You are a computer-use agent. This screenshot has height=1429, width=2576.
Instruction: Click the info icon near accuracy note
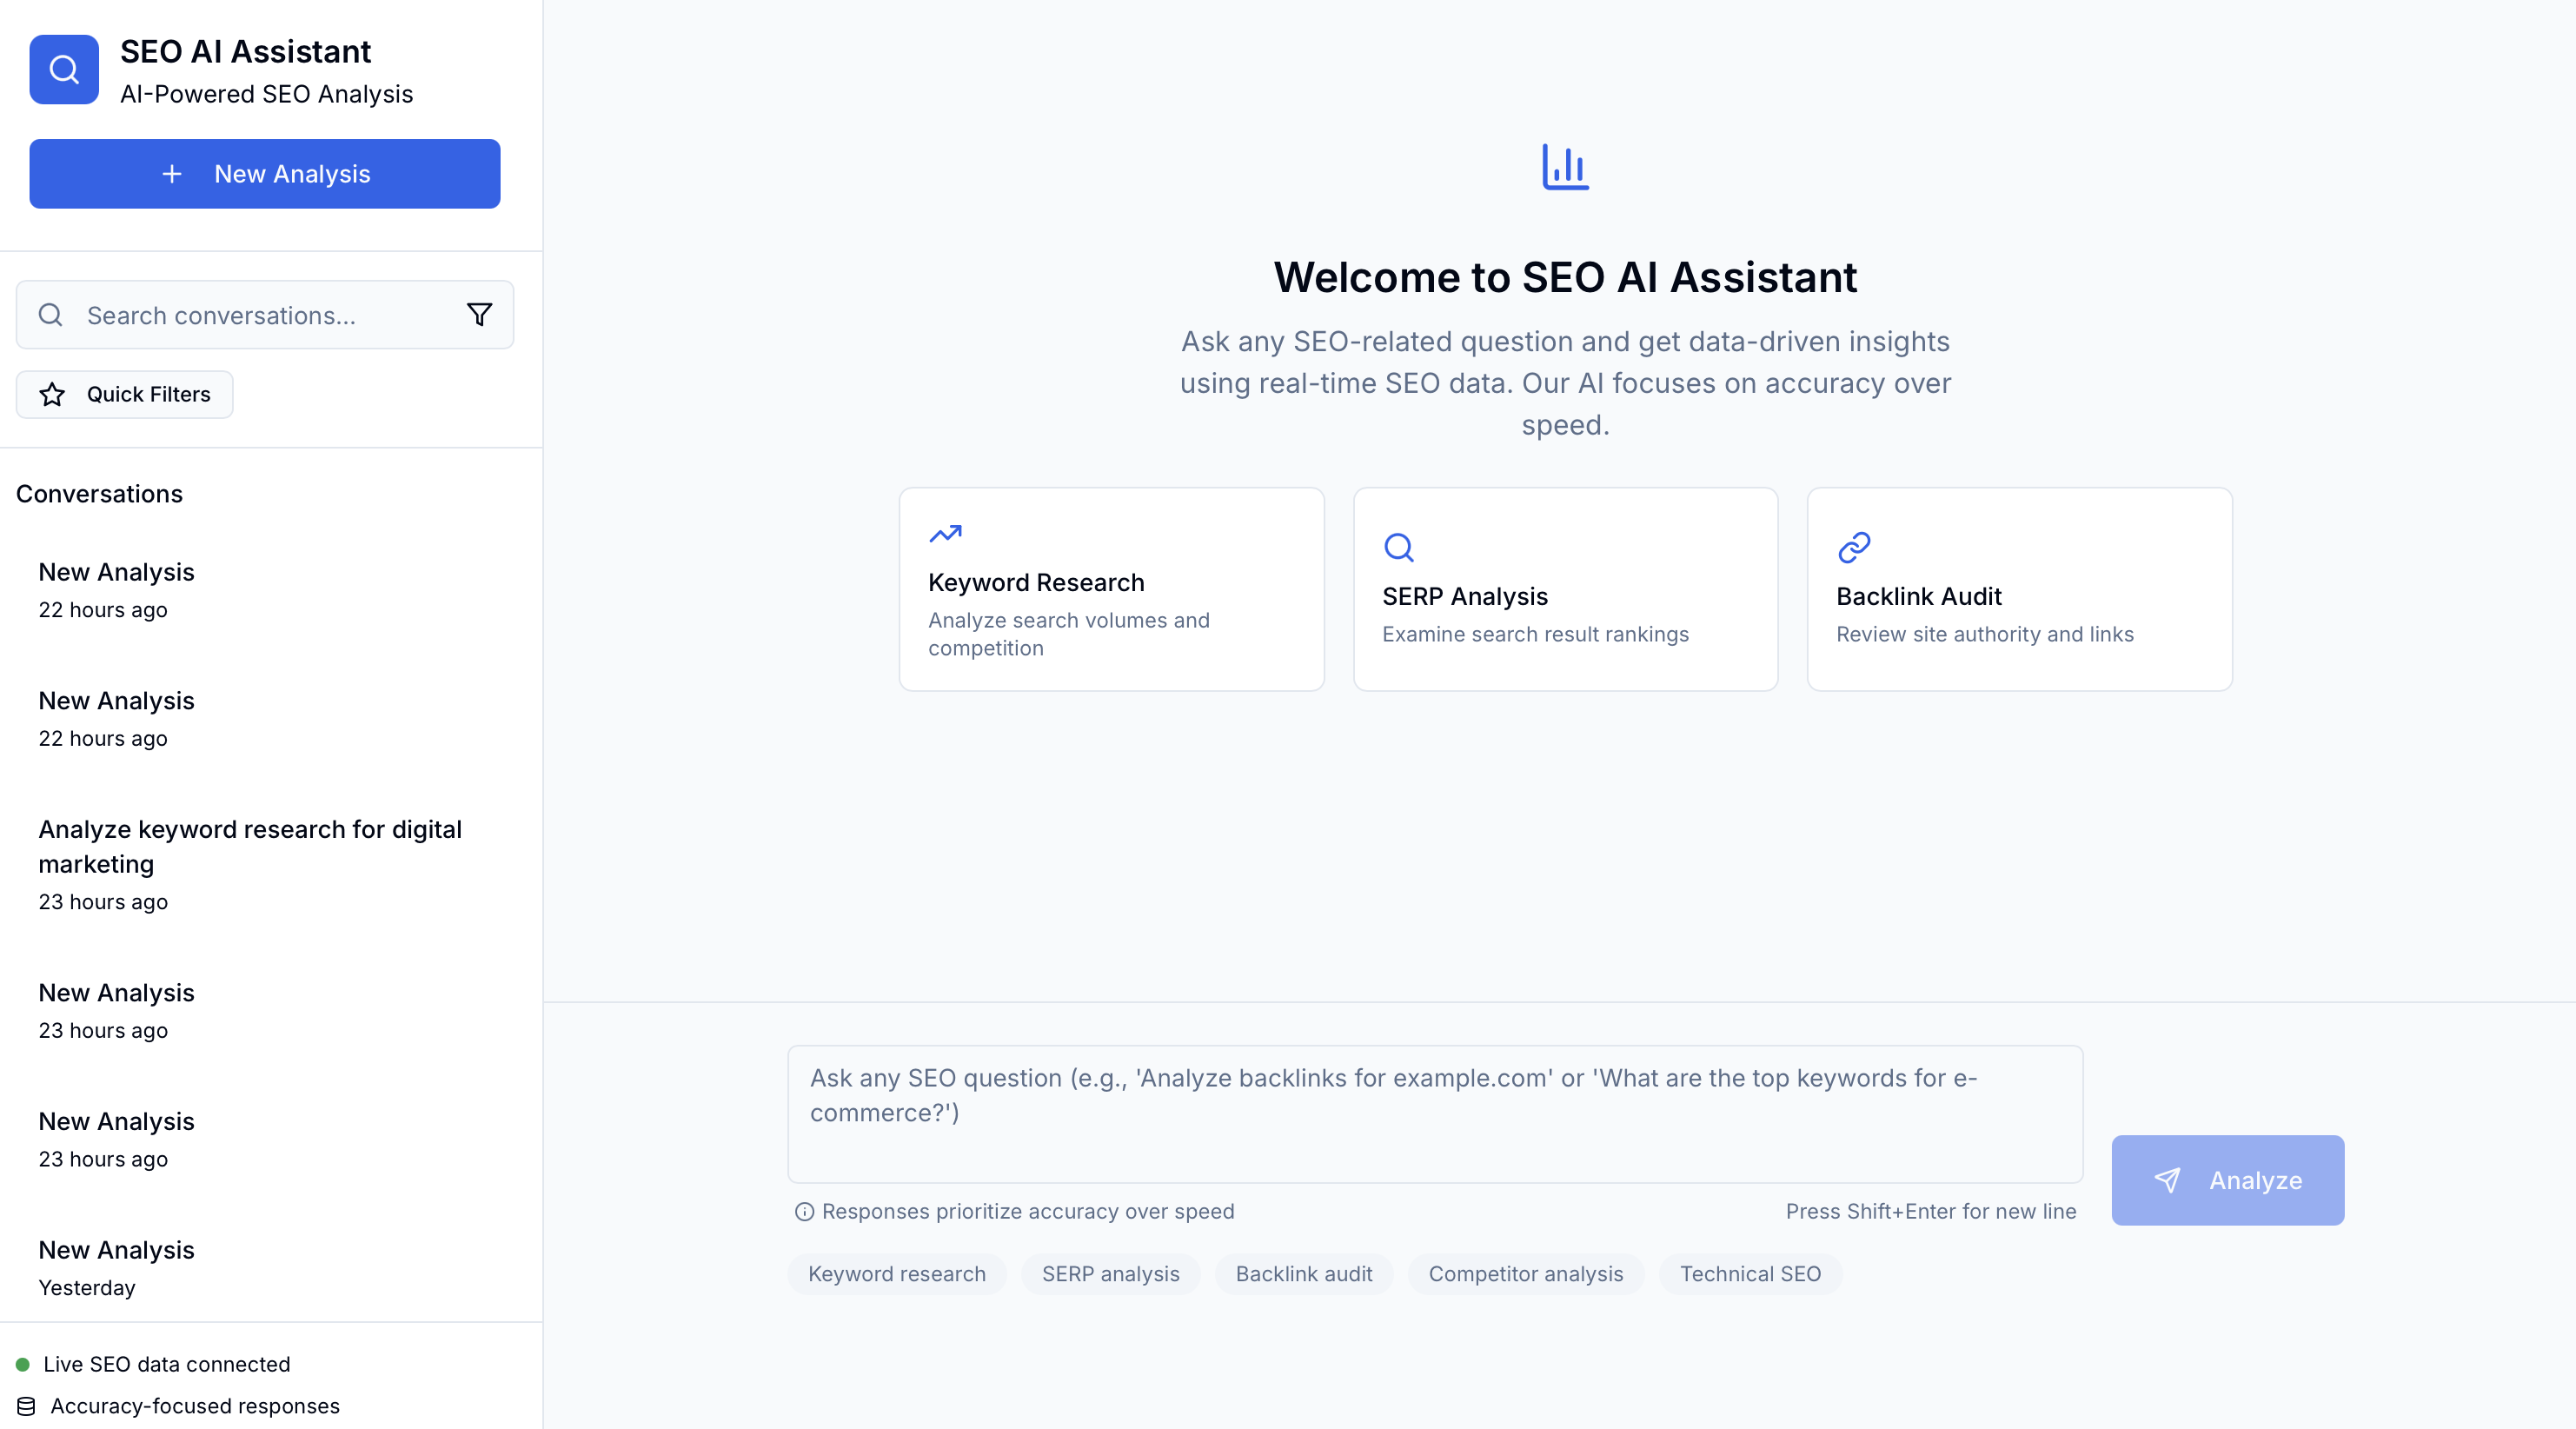point(804,1212)
